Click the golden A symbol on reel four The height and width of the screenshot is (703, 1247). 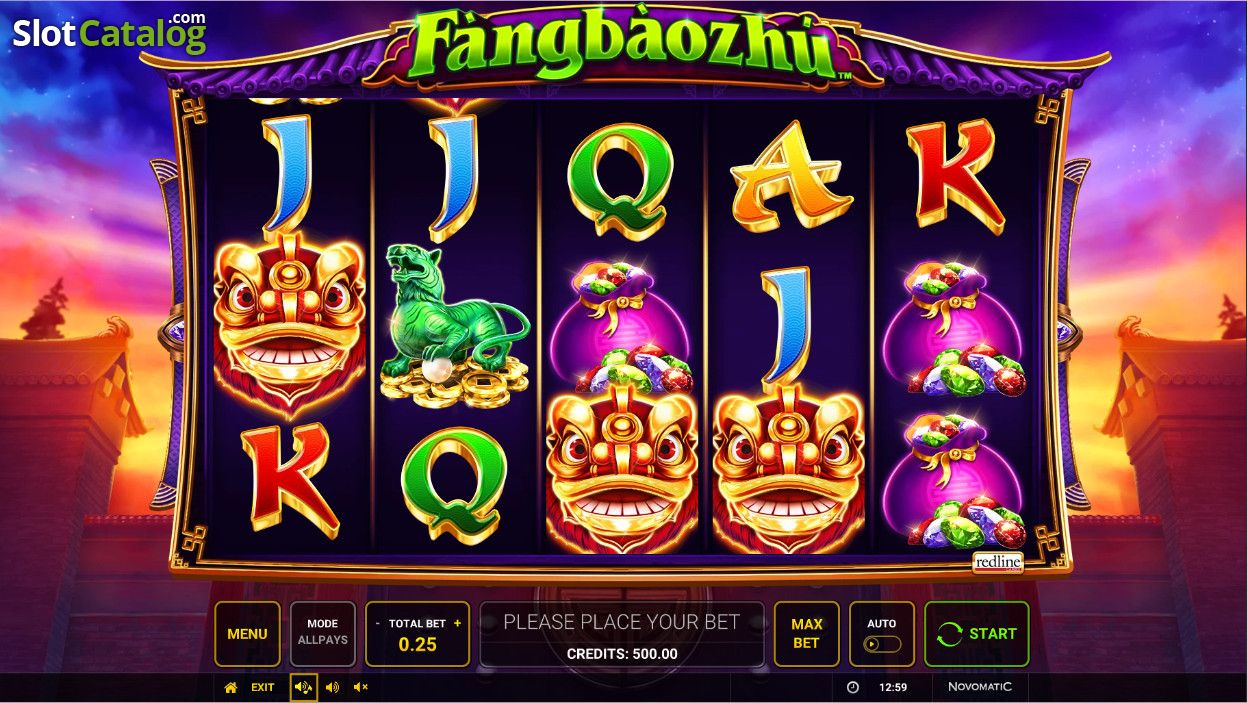pos(791,176)
